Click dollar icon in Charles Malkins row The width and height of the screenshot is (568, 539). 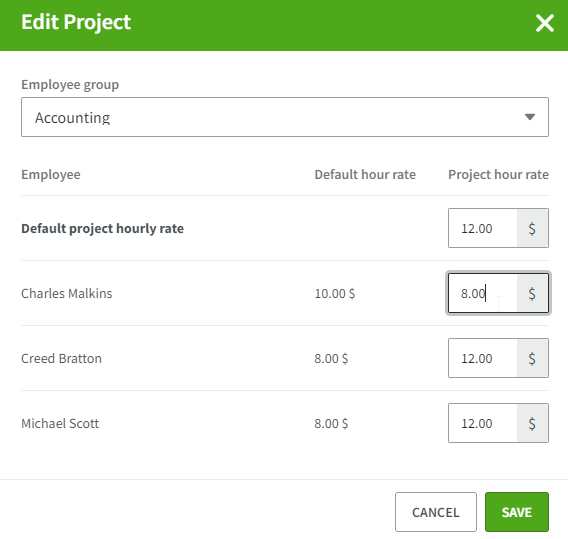(x=532, y=293)
